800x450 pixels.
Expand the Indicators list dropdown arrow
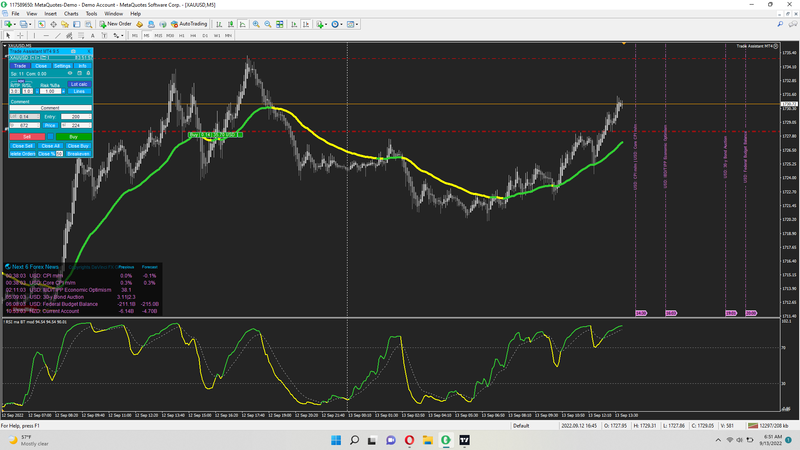coord(326,23)
